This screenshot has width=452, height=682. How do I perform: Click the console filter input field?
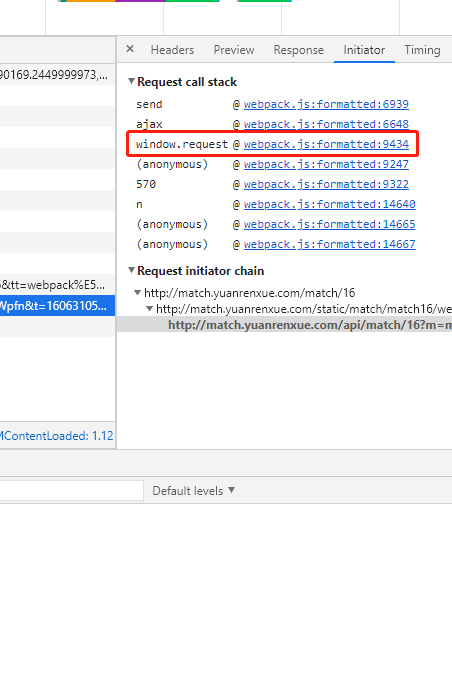tap(71, 491)
